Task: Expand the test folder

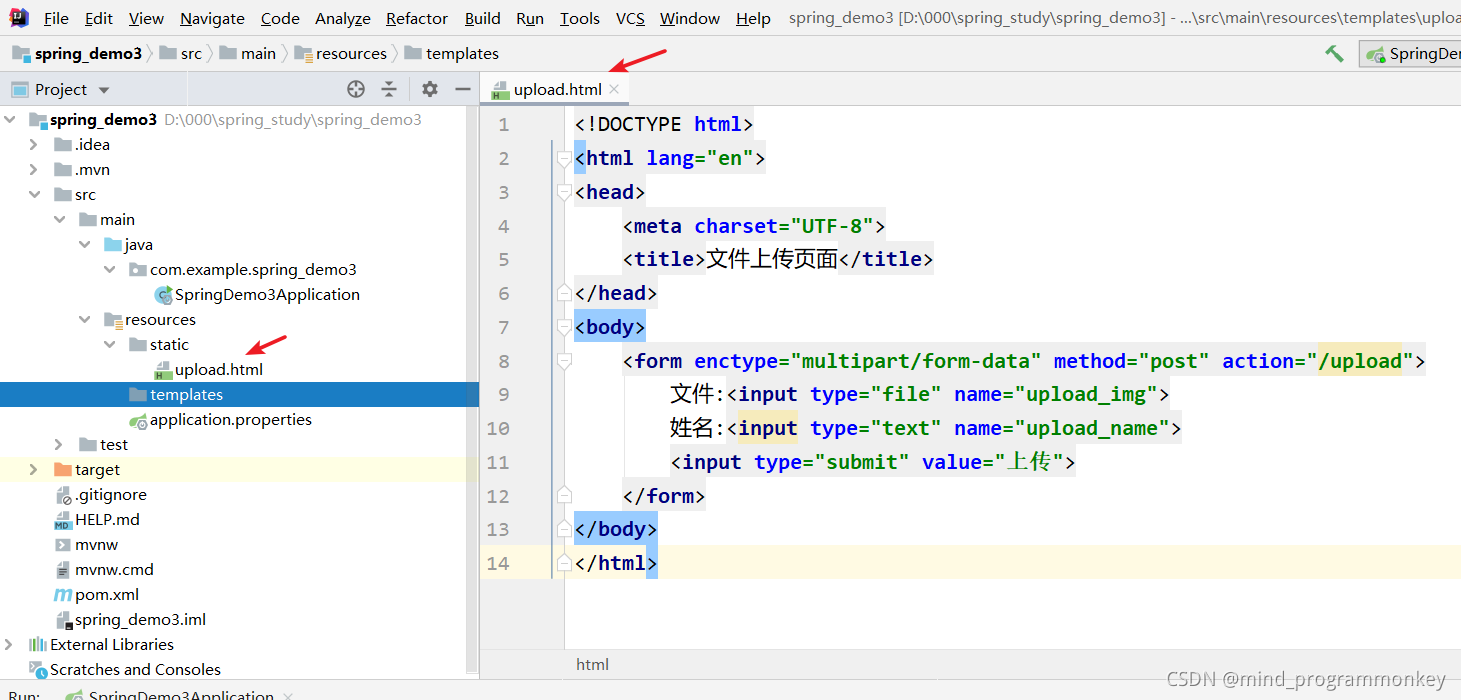Action: (x=60, y=444)
